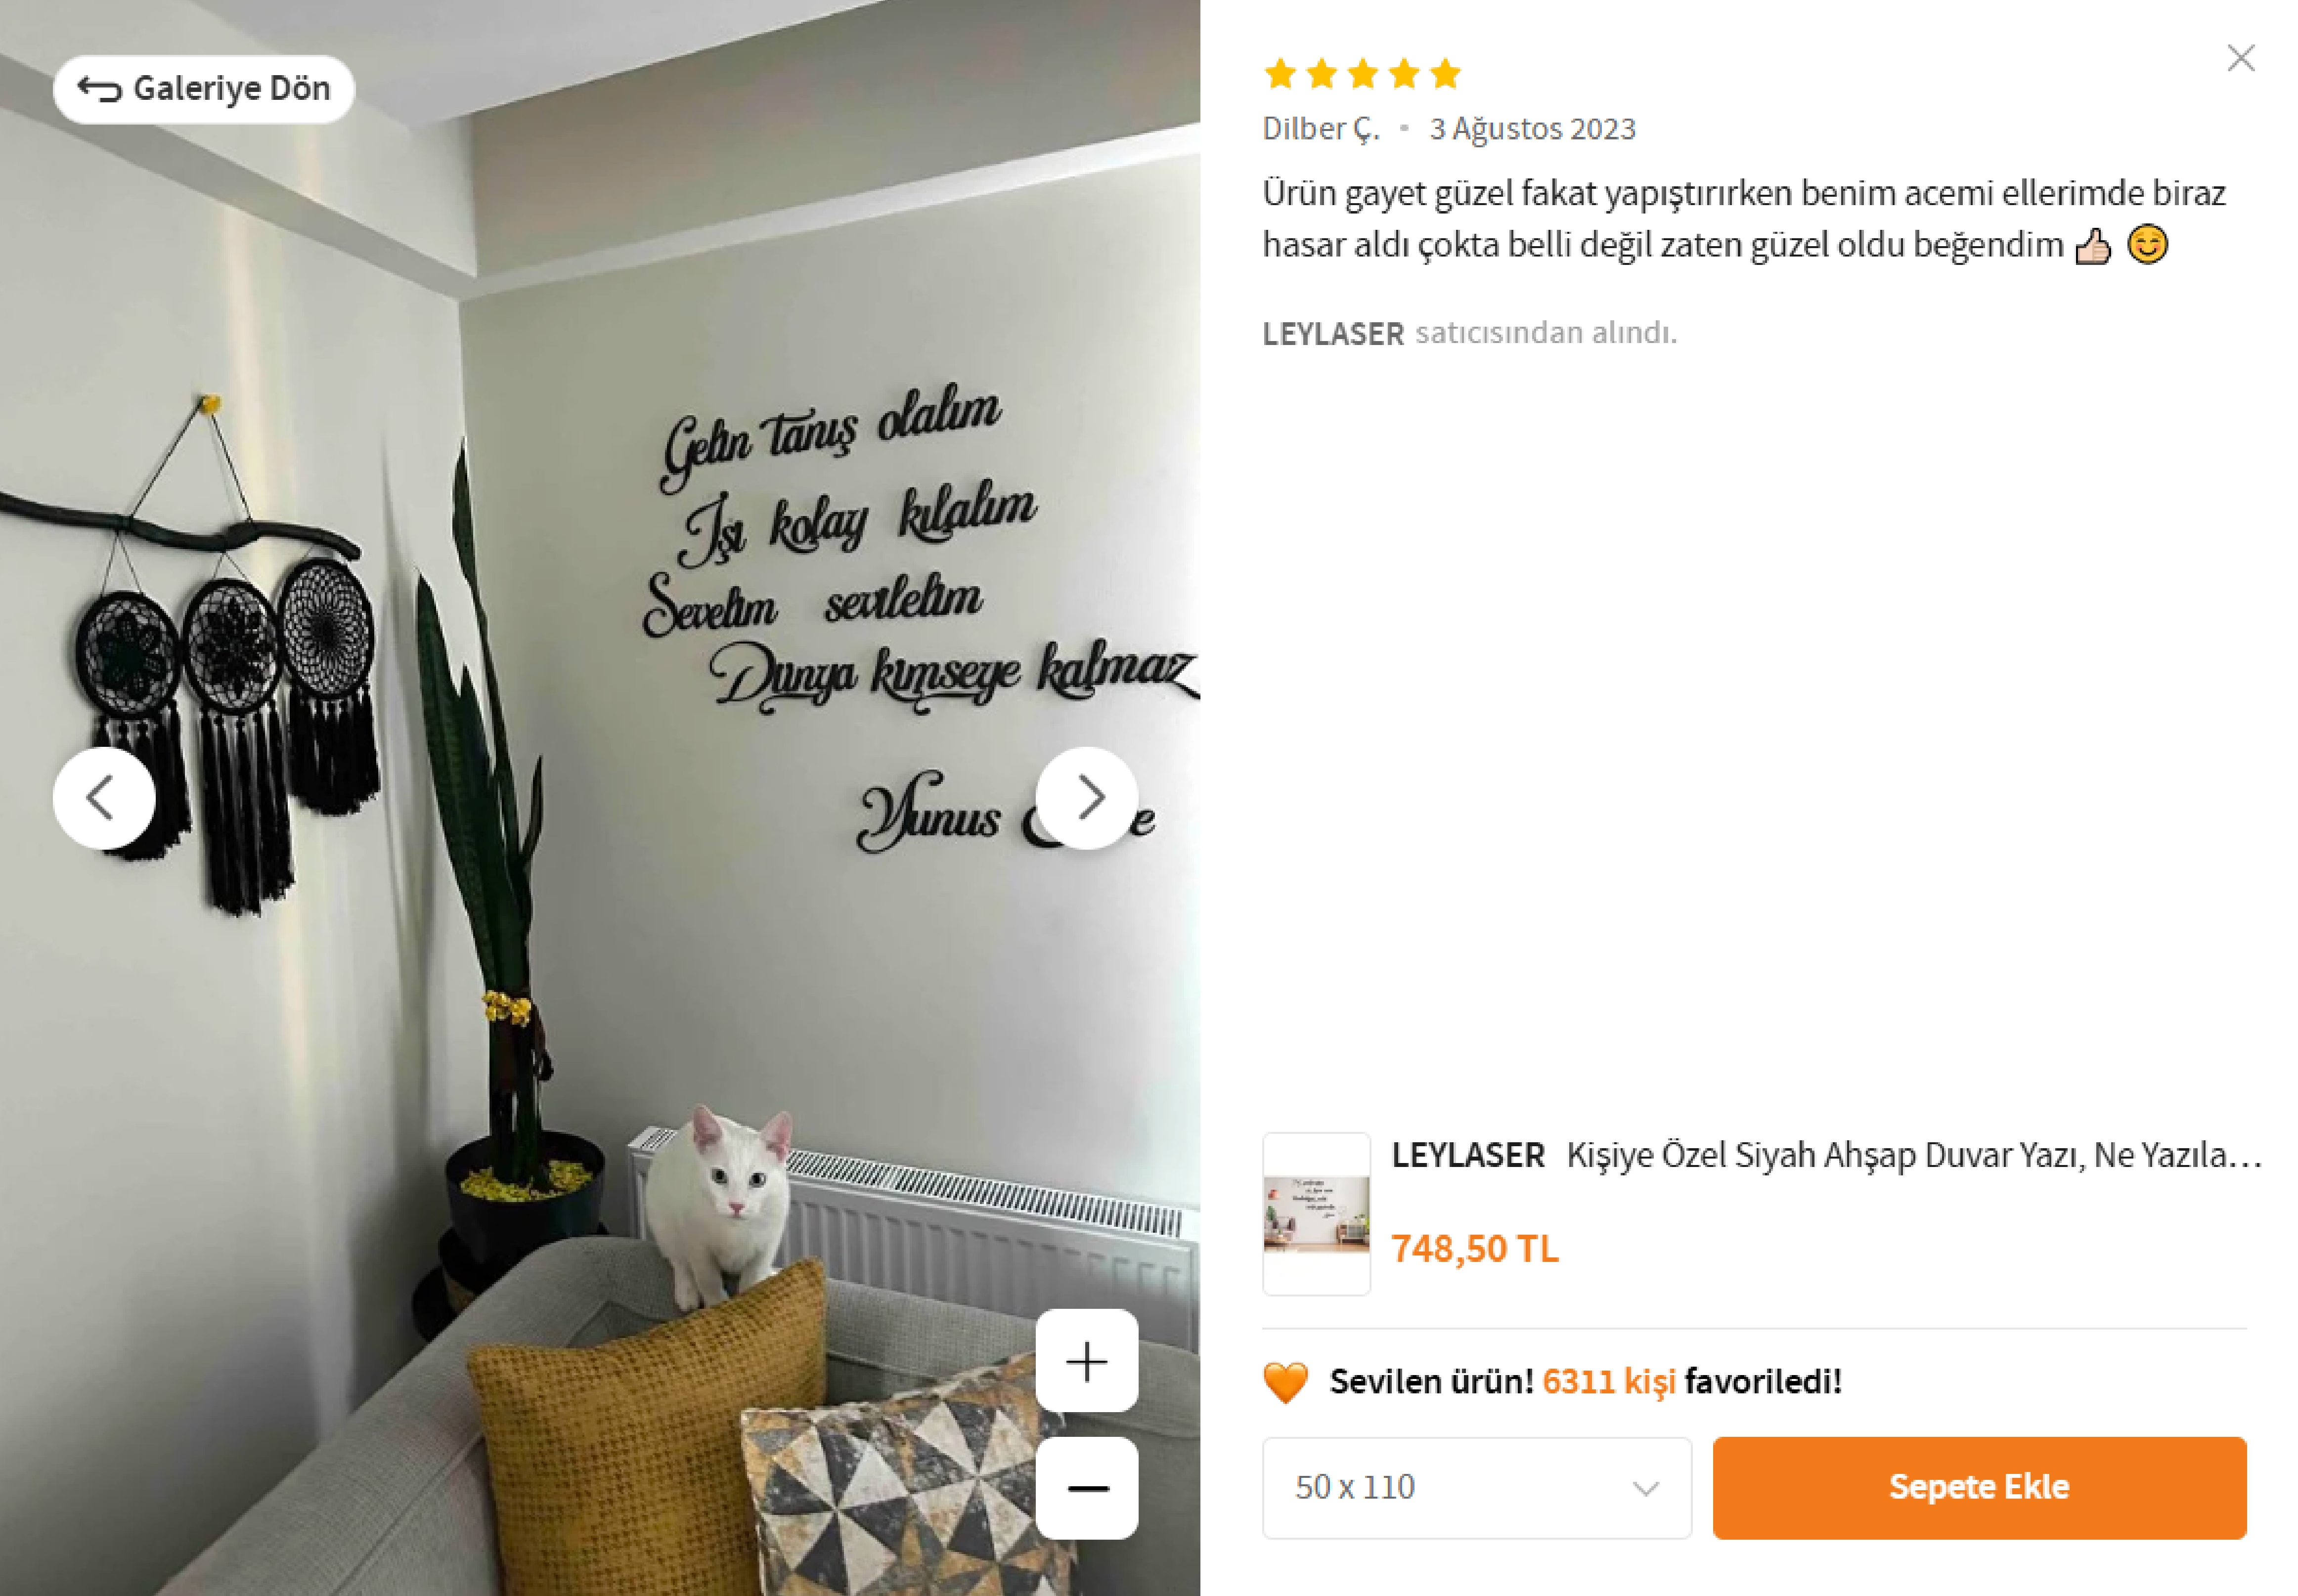Open the product thumbnail image
Viewport: 2298px width, 1596px height.
pyautogui.click(x=1316, y=1214)
